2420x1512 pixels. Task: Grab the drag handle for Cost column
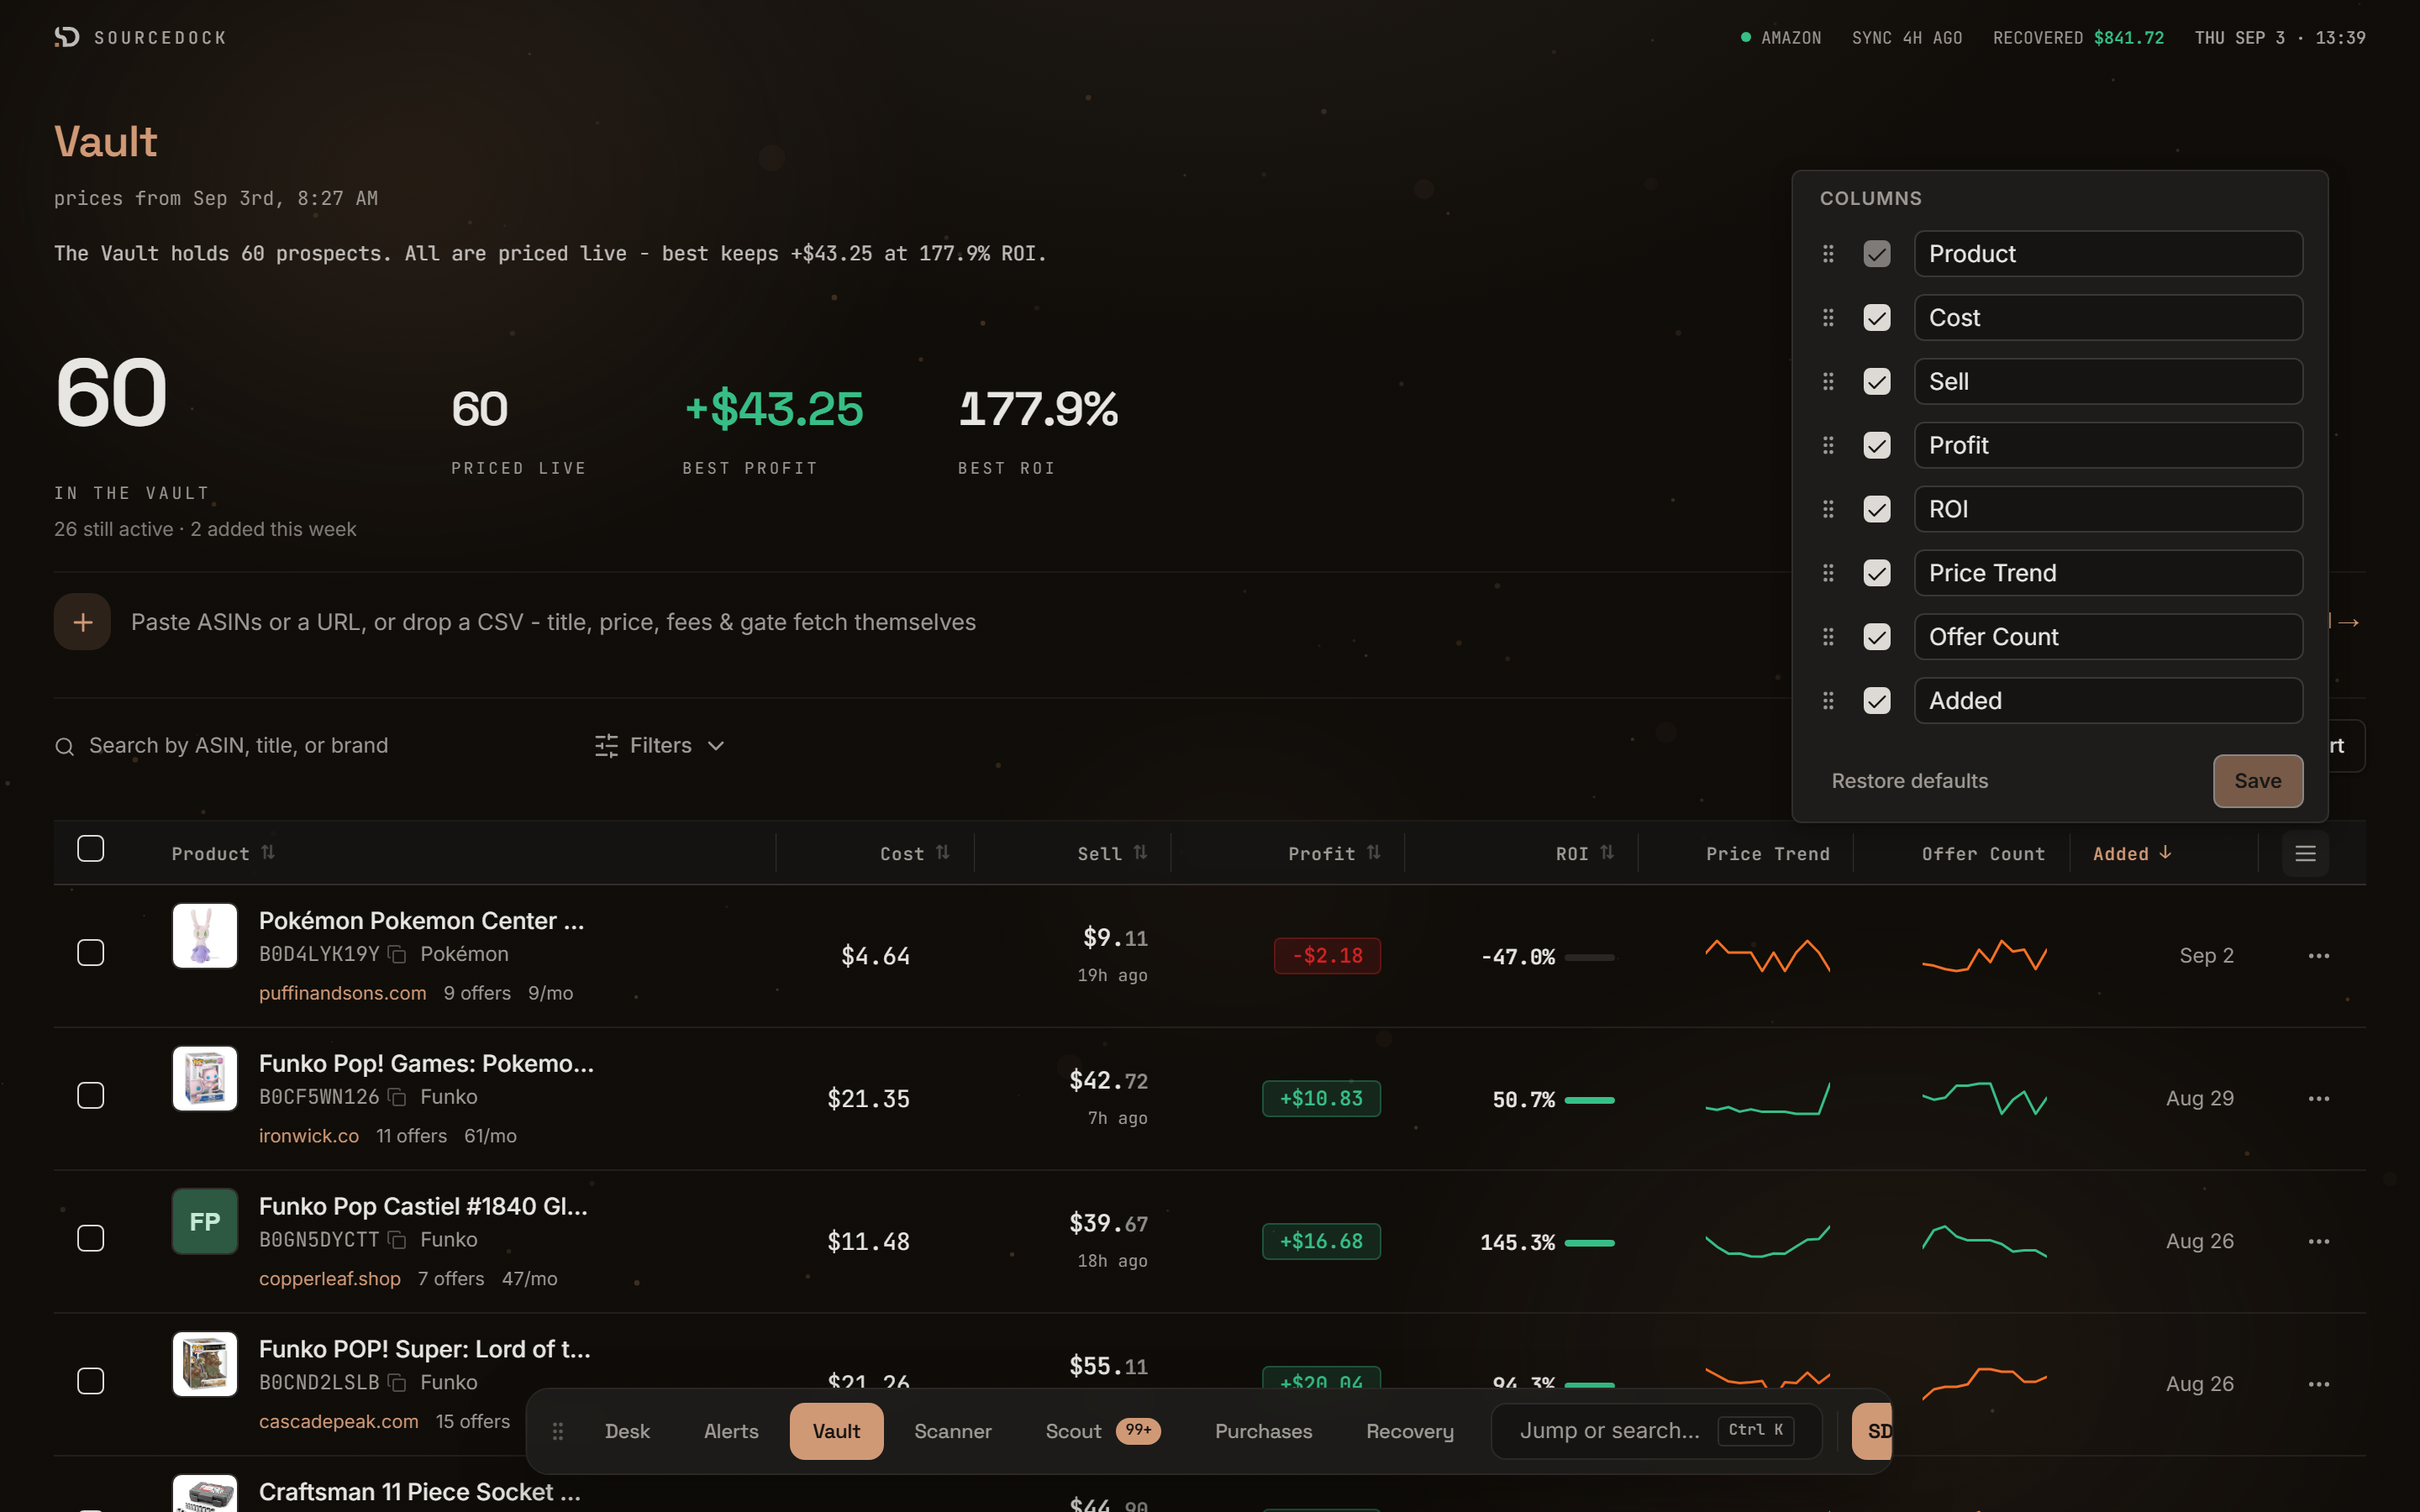point(1828,318)
